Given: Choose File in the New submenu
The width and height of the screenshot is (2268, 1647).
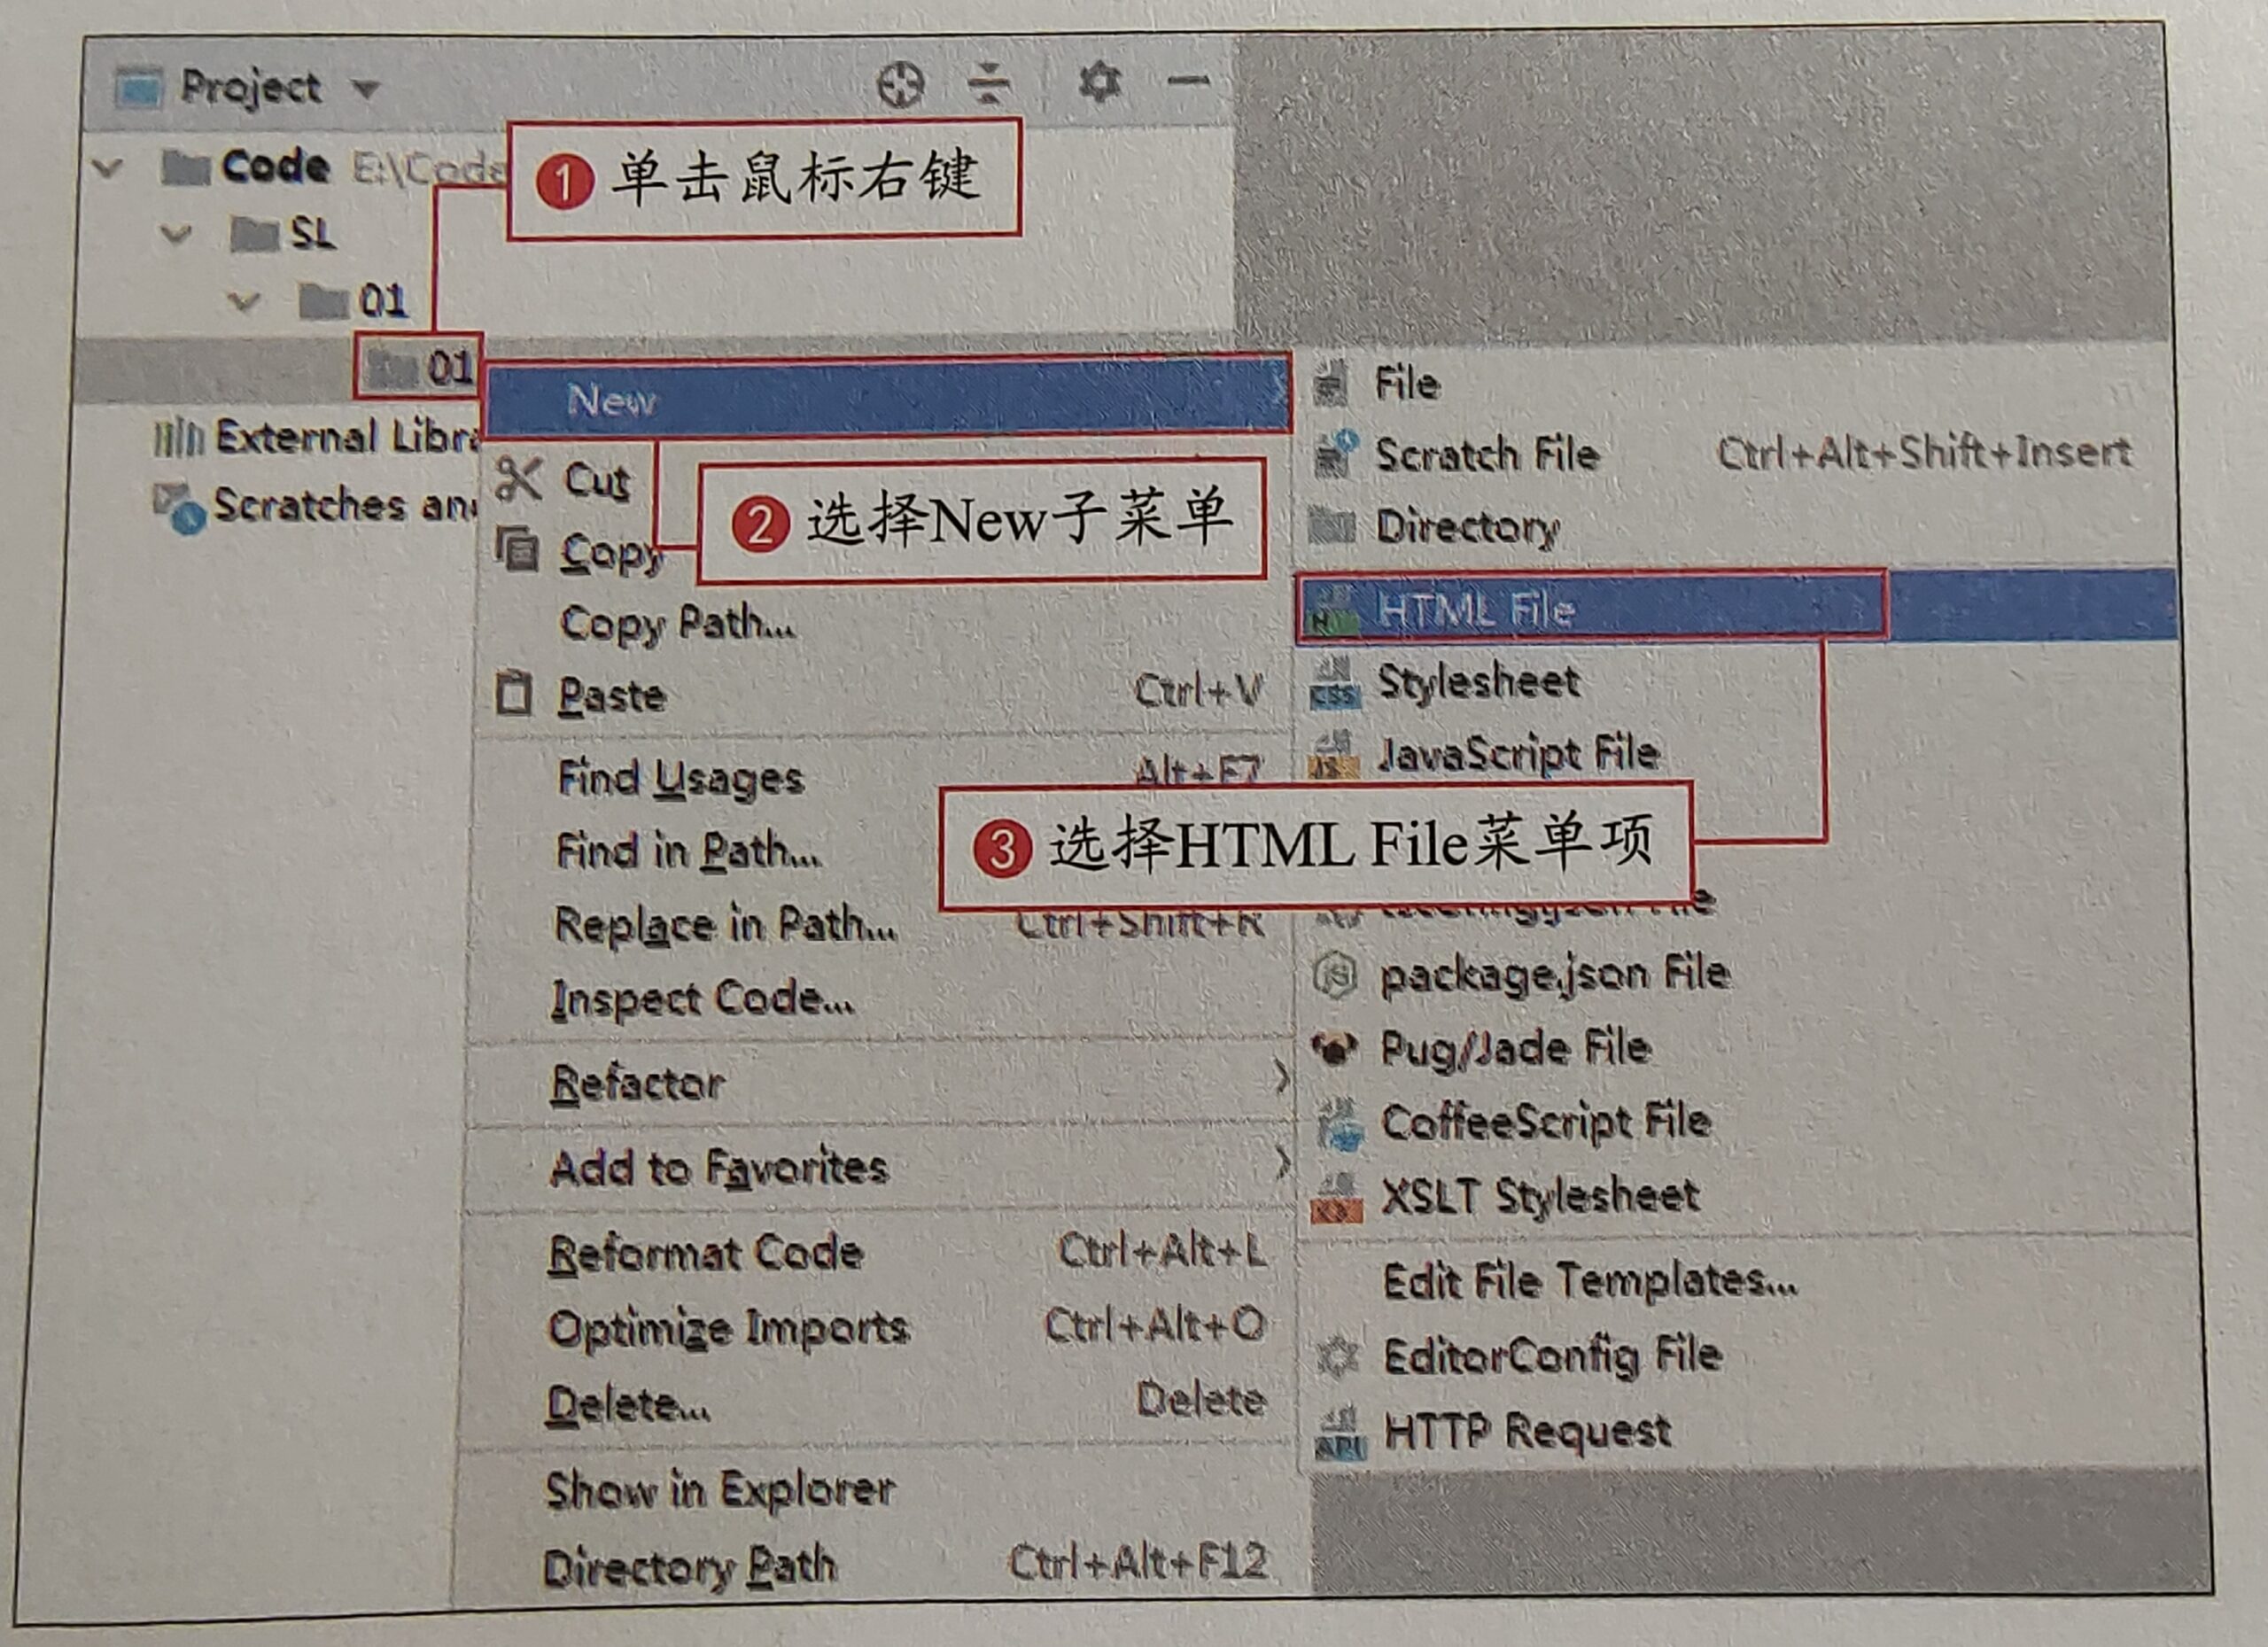Looking at the screenshot, I should pyautogui.click(x=1408, y=384).
